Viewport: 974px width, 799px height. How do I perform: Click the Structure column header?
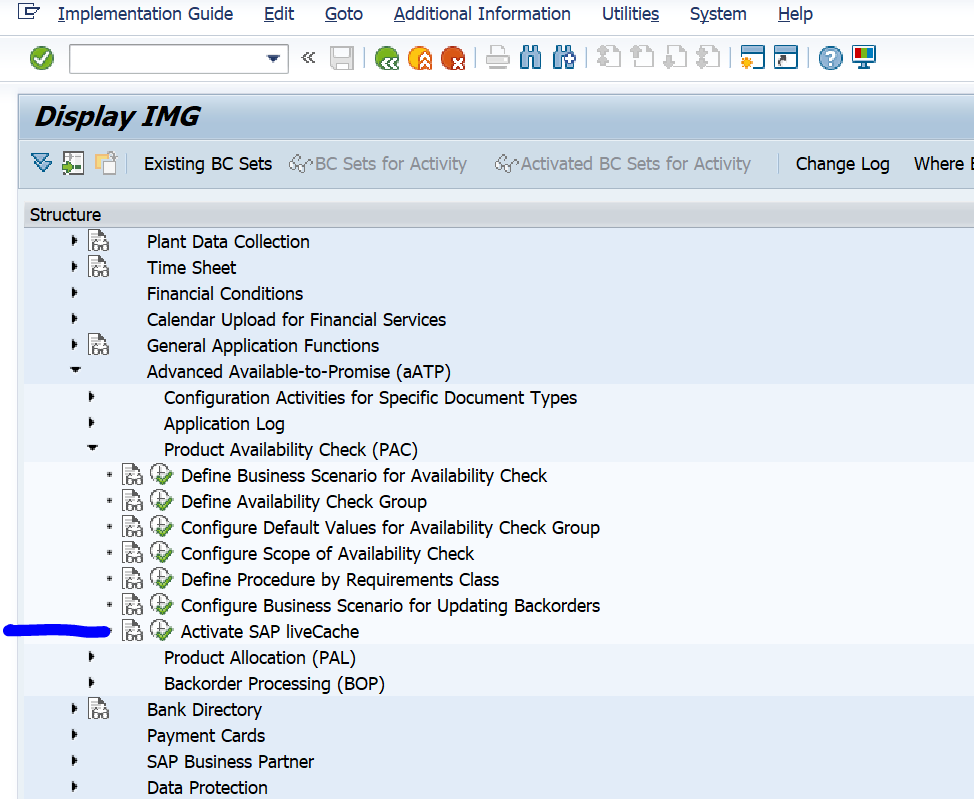click(x=498, y=214)
